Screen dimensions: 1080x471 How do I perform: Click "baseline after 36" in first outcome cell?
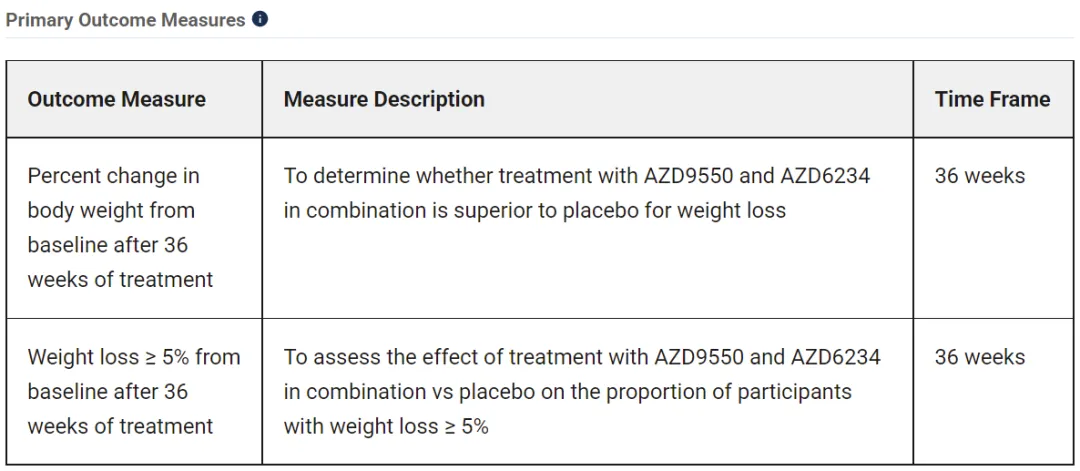click(107, 245)
